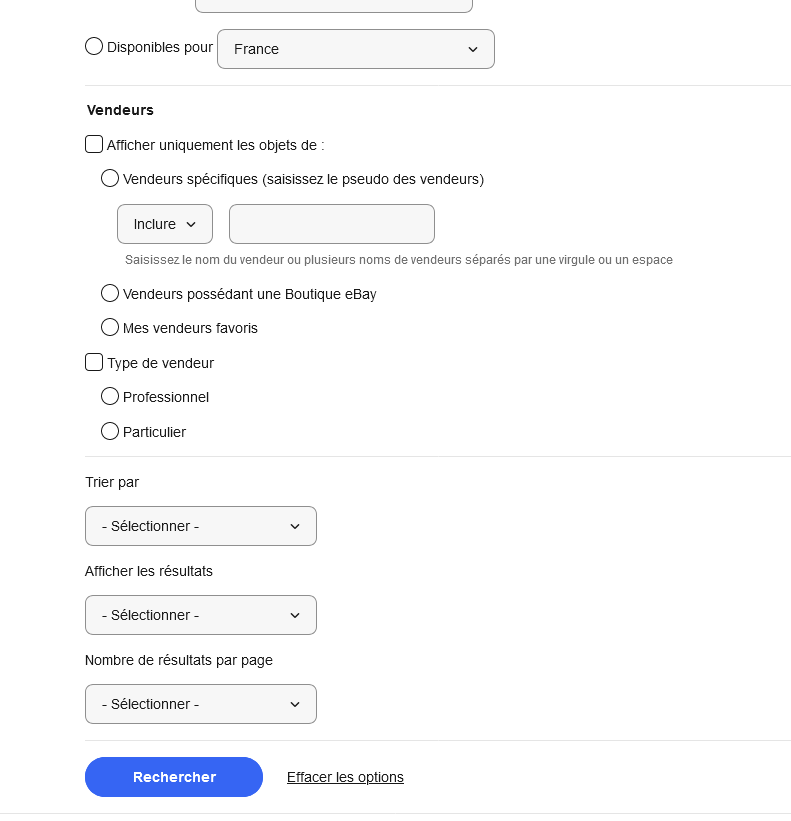Enable the "Type de vendeur" checkbox
This screenshot has height=821, width=791.
(x=94, y=363)
